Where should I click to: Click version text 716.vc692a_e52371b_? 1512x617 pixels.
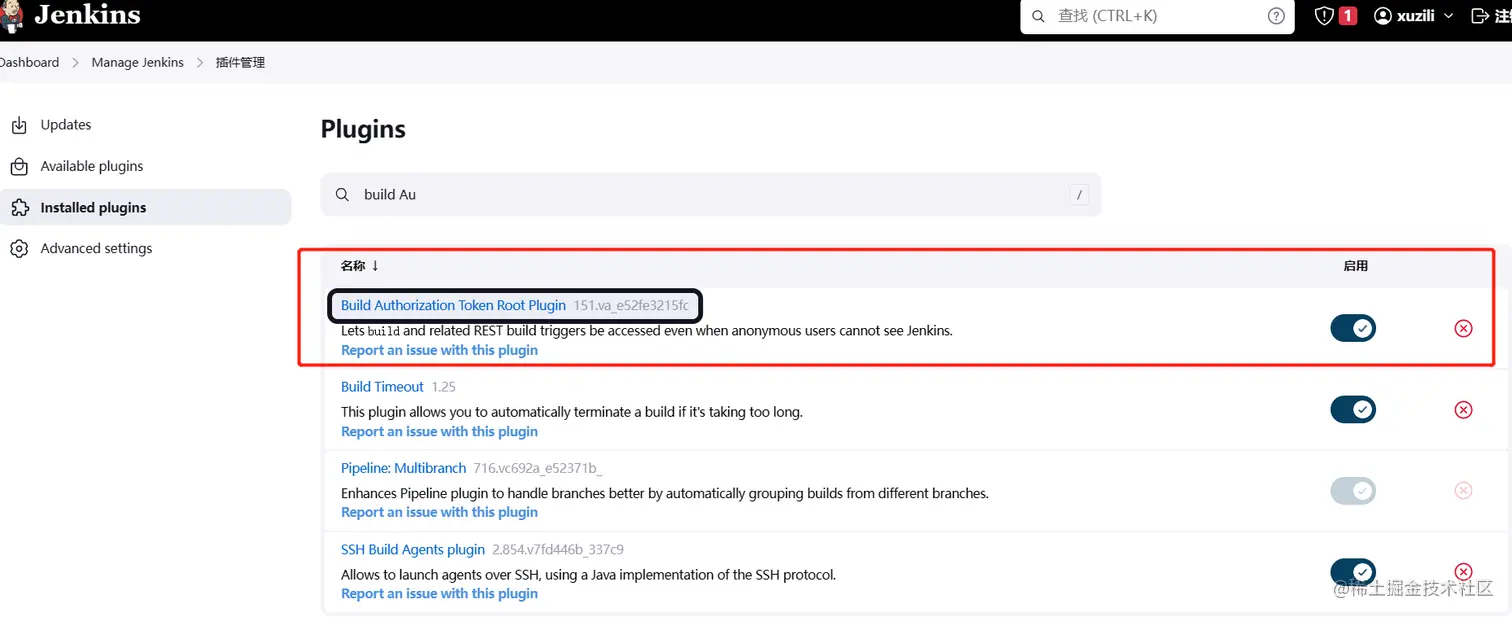537,467
